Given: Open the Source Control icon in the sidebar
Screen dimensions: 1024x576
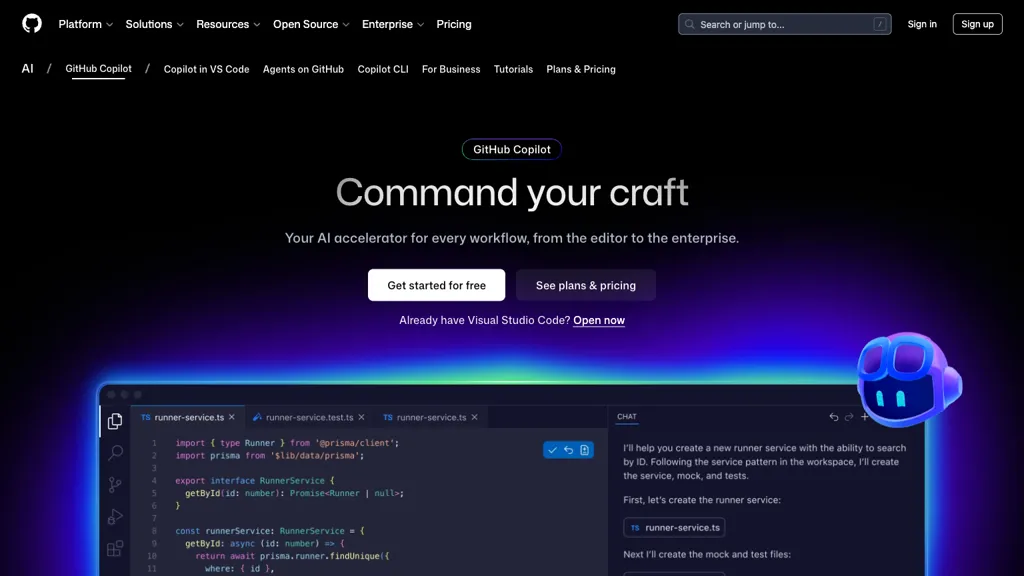Looking at the screenshot, I should tap(114, 485).
